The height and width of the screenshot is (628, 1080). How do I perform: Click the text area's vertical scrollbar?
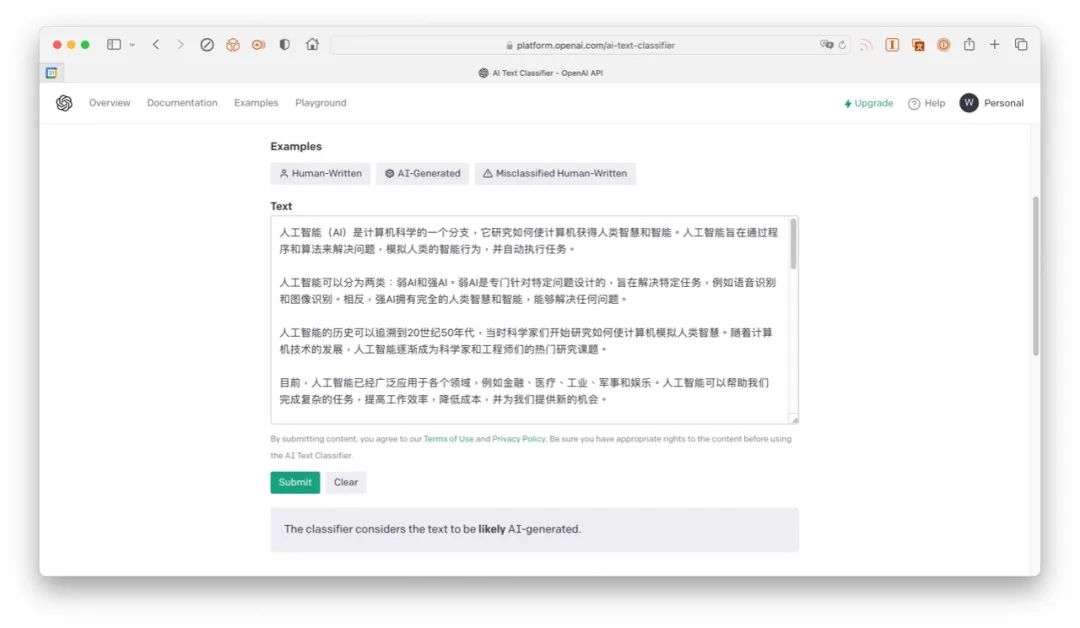pos(793,245)
